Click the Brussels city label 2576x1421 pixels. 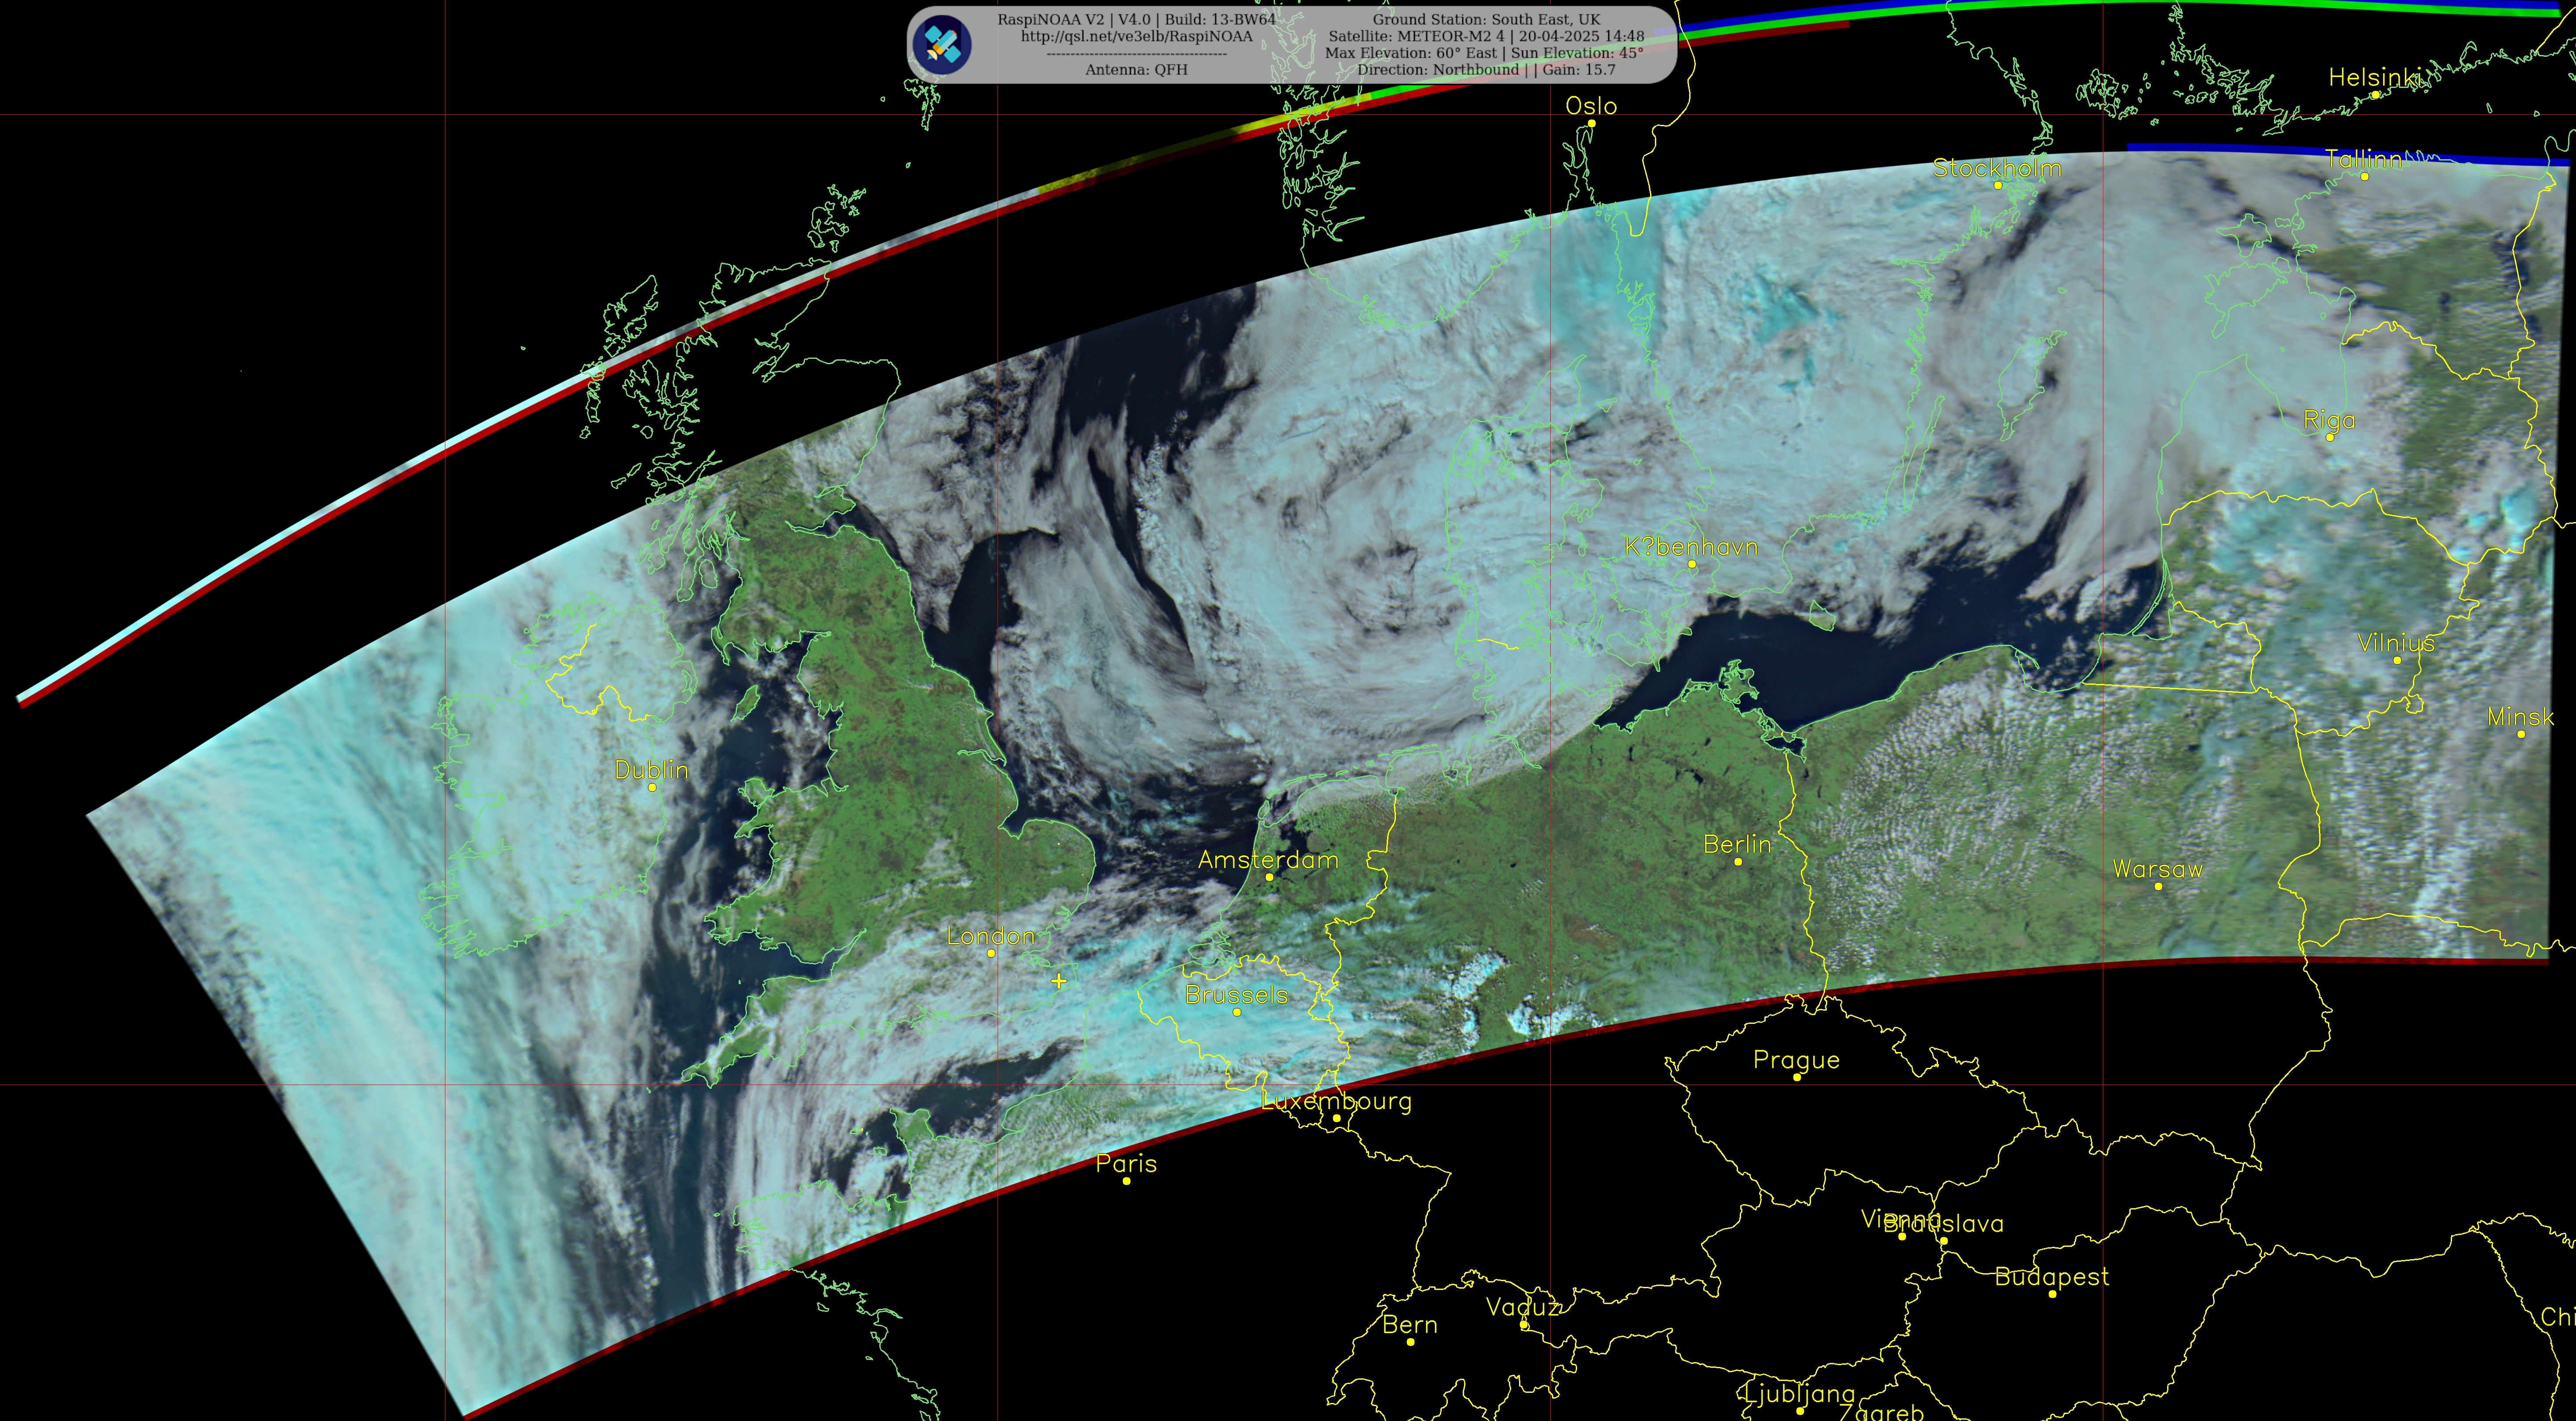coord(1236,995)
